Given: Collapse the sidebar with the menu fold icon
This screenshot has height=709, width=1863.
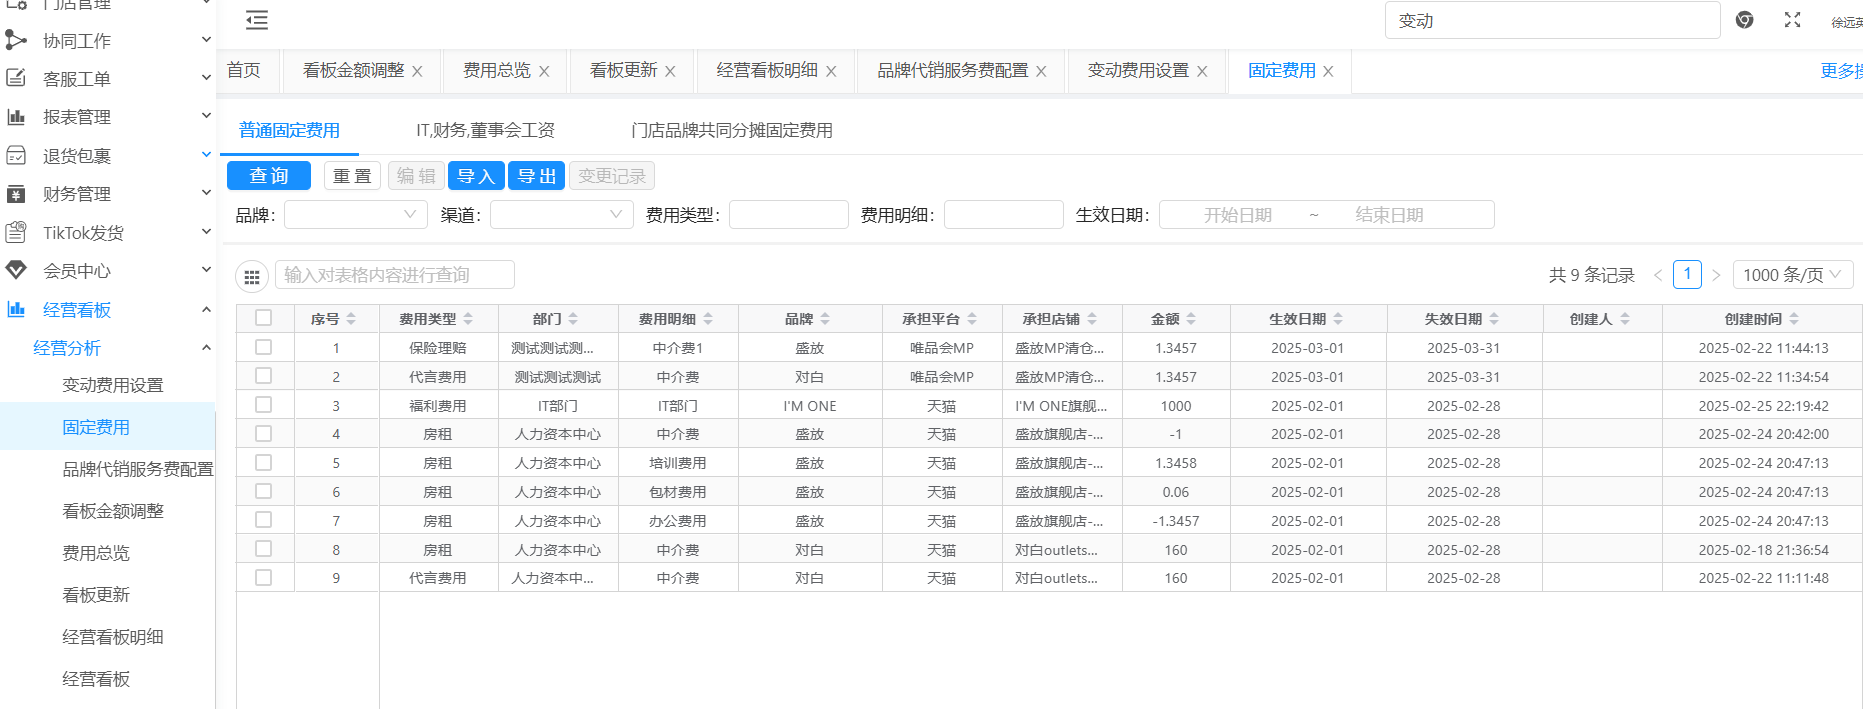Looking at the screenshot, I should click(257, 20).
